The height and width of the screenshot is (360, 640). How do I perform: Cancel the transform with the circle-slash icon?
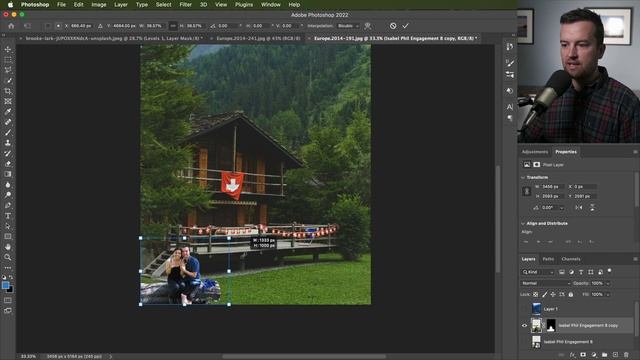pos(393,26)
